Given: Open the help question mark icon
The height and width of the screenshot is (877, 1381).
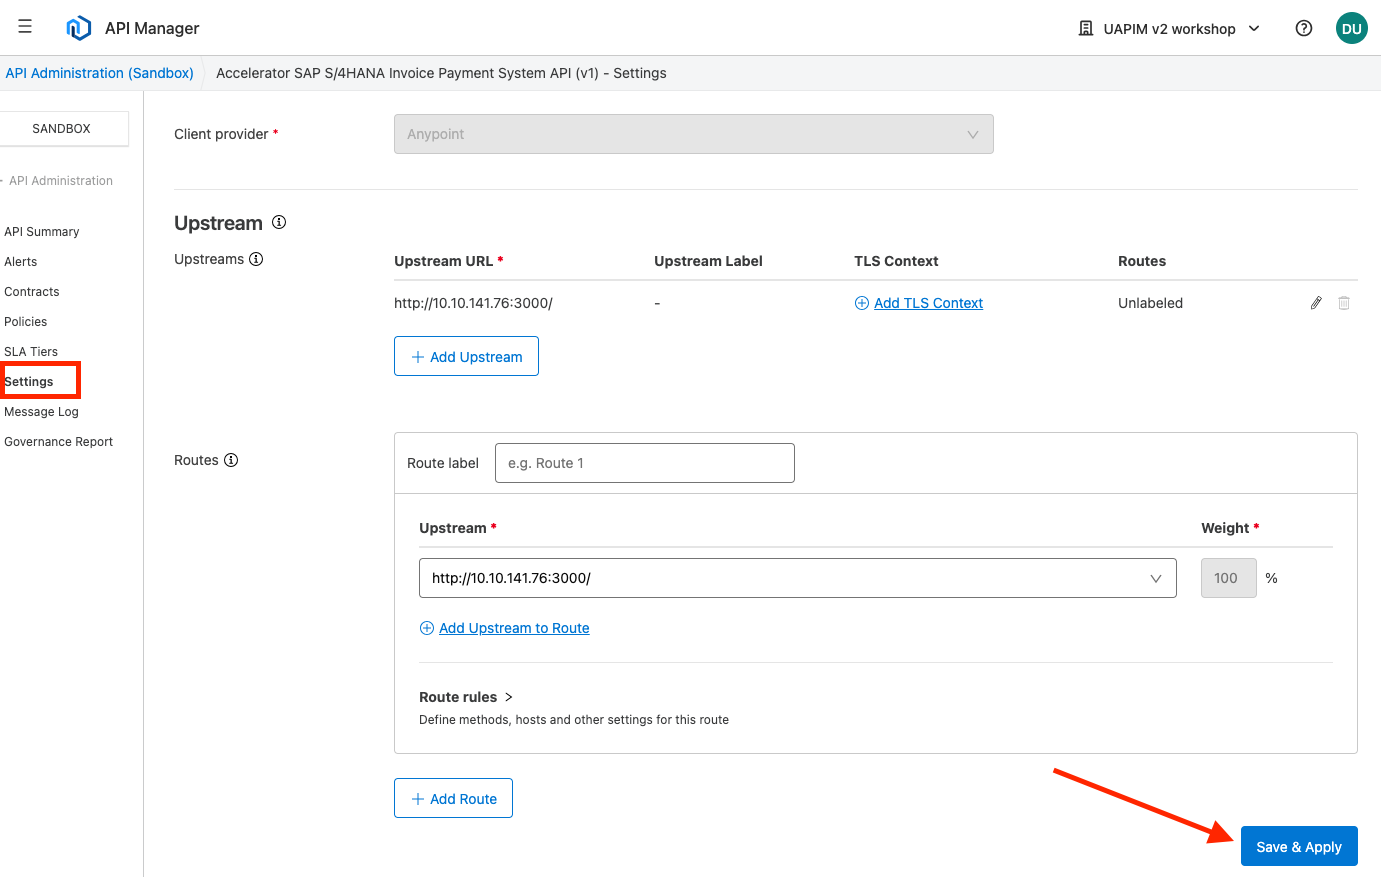Looking at the screenshot, I should (x=1304, y=28).
